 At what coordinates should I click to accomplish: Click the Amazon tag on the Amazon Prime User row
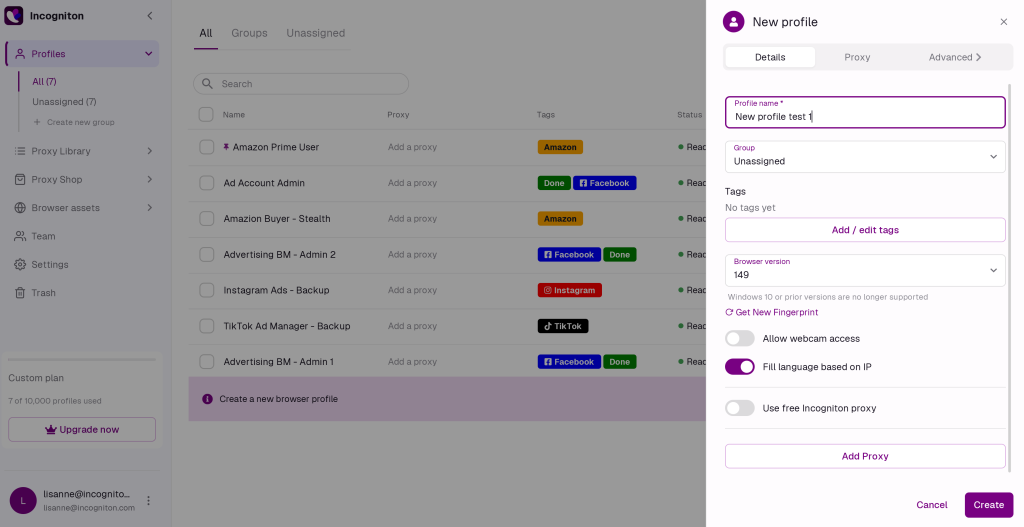pos(560,148)
